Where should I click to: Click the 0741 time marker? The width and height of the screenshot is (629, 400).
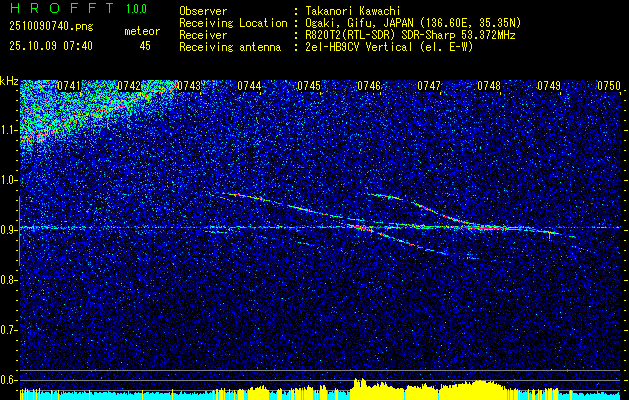click(x=69, y=86)
